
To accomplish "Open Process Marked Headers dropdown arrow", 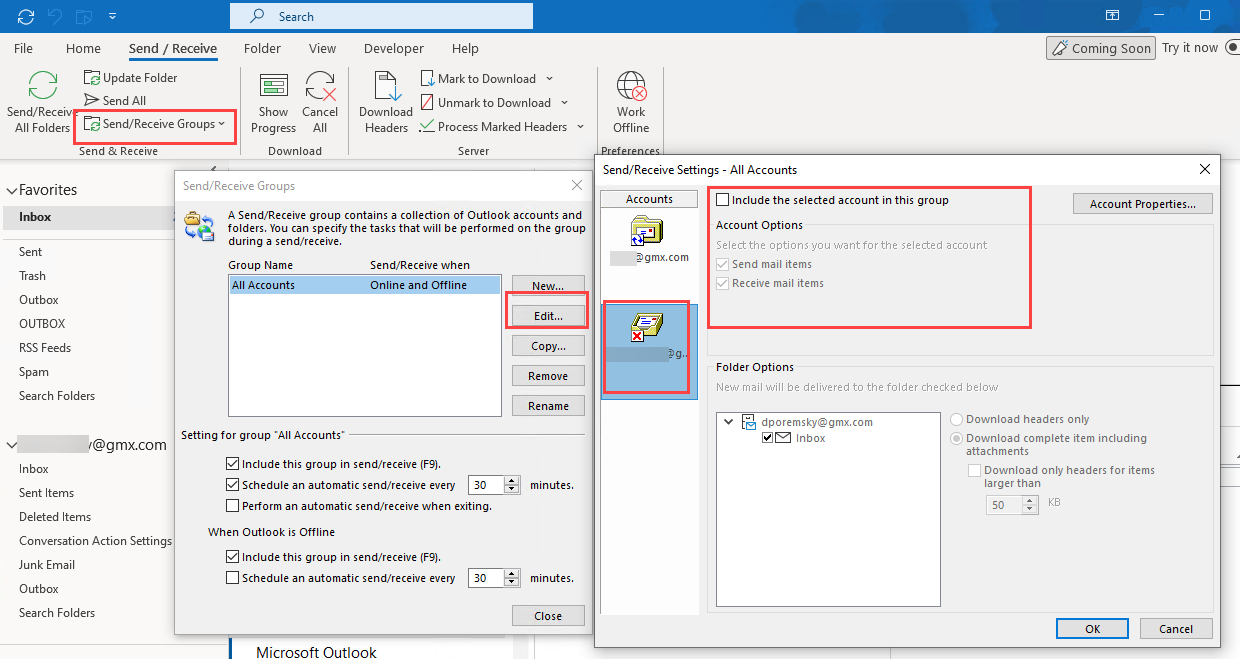I will (x=581, y=127).
